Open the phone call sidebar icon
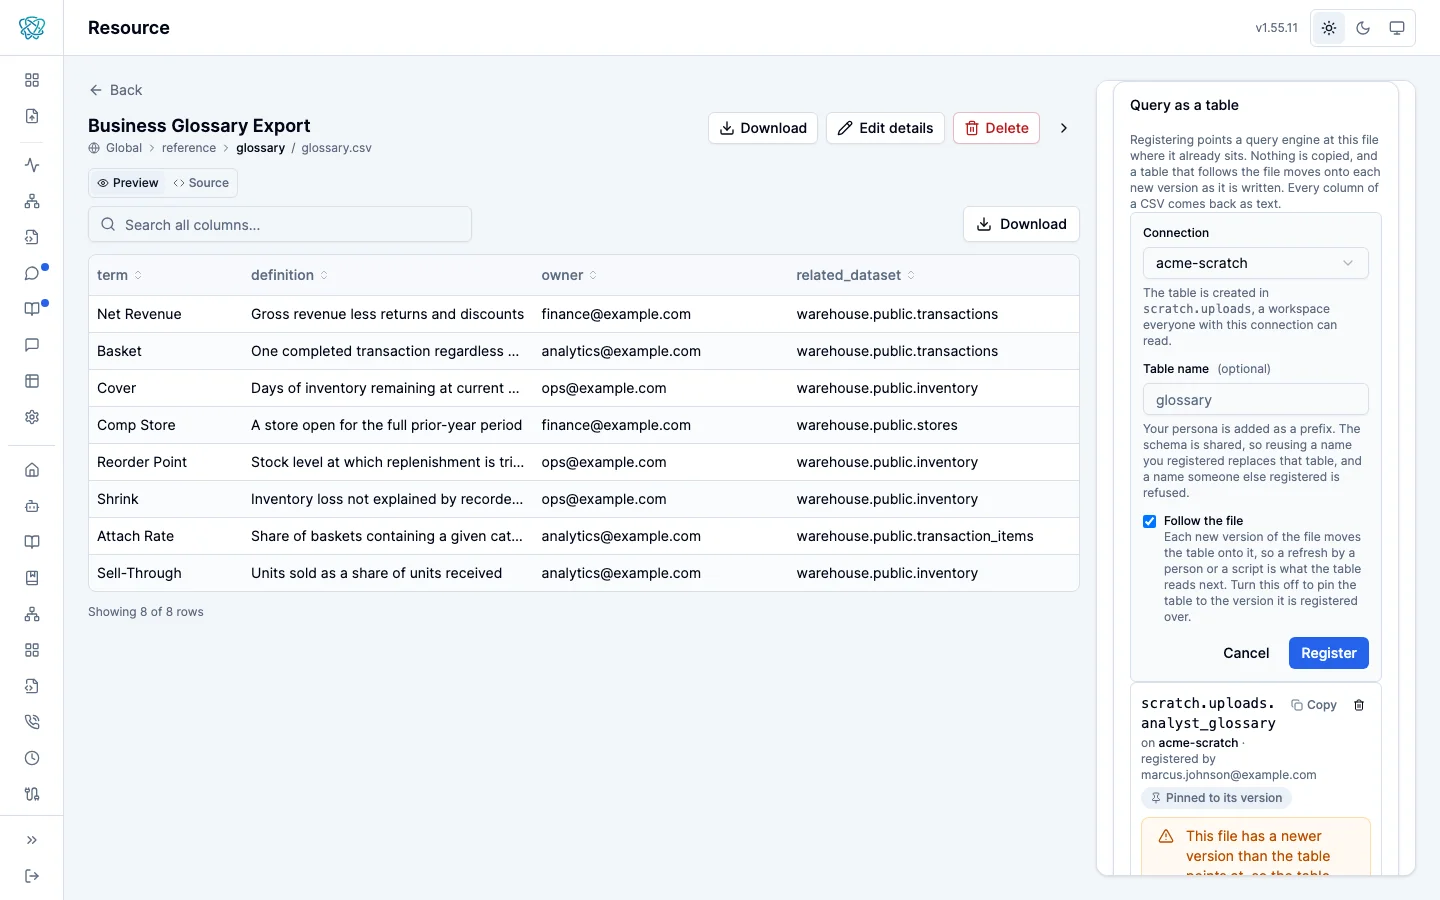 (x=32, y=722)
